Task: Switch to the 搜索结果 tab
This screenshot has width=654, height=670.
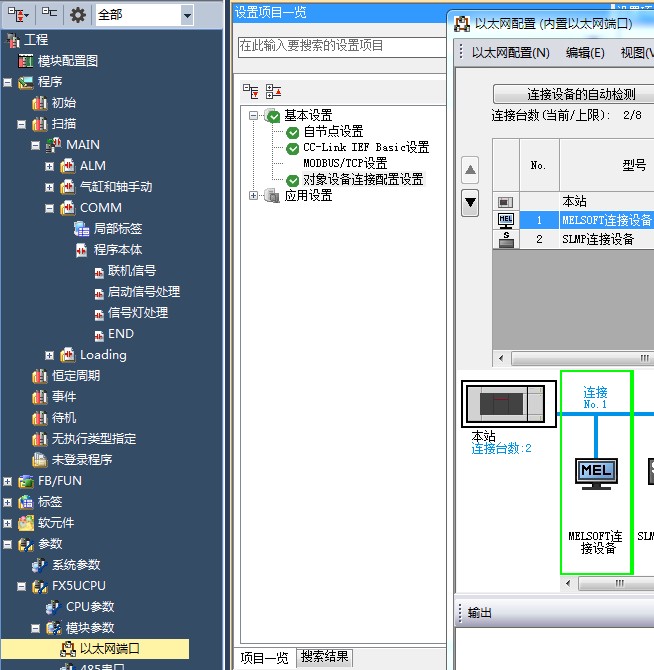Action: point(325,657)
